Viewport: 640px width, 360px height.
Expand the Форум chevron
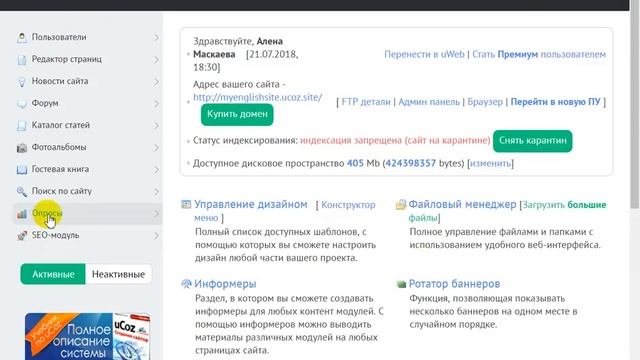pos(156,104)
